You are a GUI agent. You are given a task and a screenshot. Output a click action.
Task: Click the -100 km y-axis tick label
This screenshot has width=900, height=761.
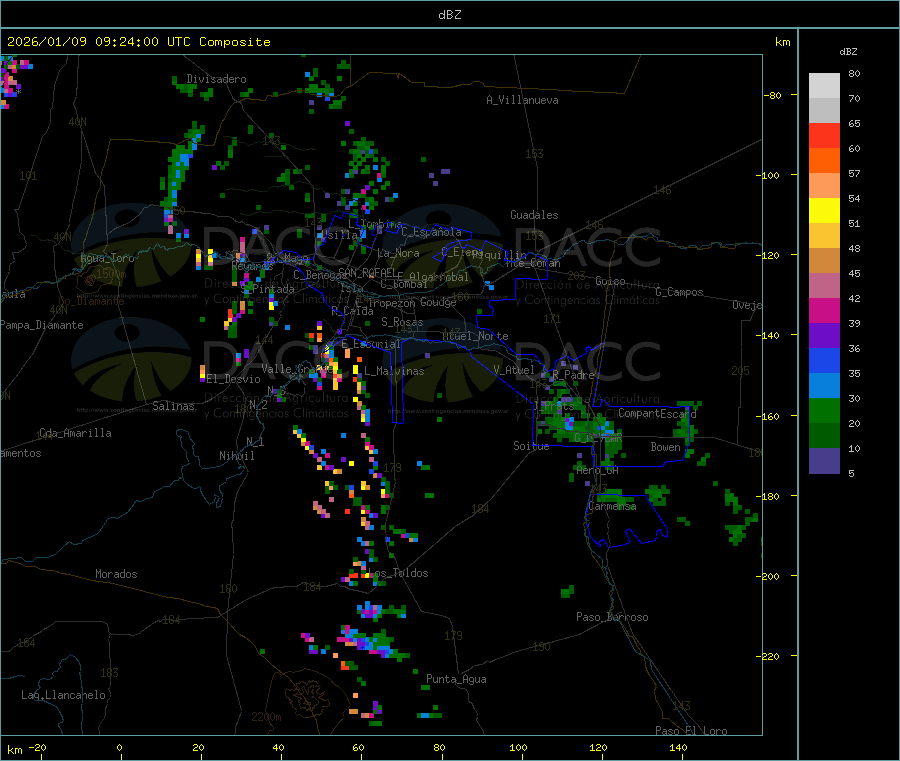[768, 175]
